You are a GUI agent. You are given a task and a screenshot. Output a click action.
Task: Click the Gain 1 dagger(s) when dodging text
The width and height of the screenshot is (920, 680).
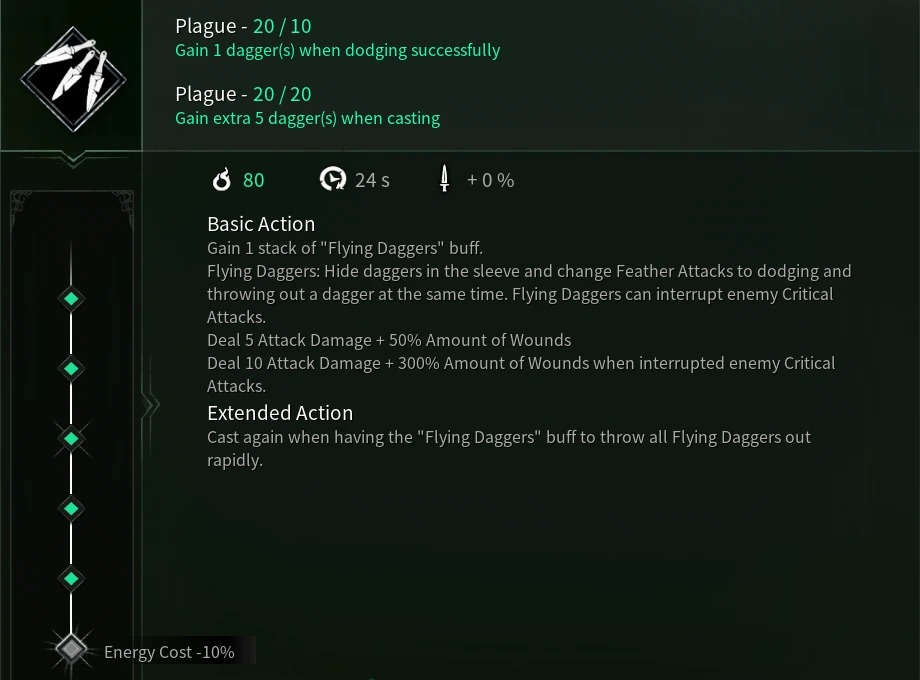point(338,50)
